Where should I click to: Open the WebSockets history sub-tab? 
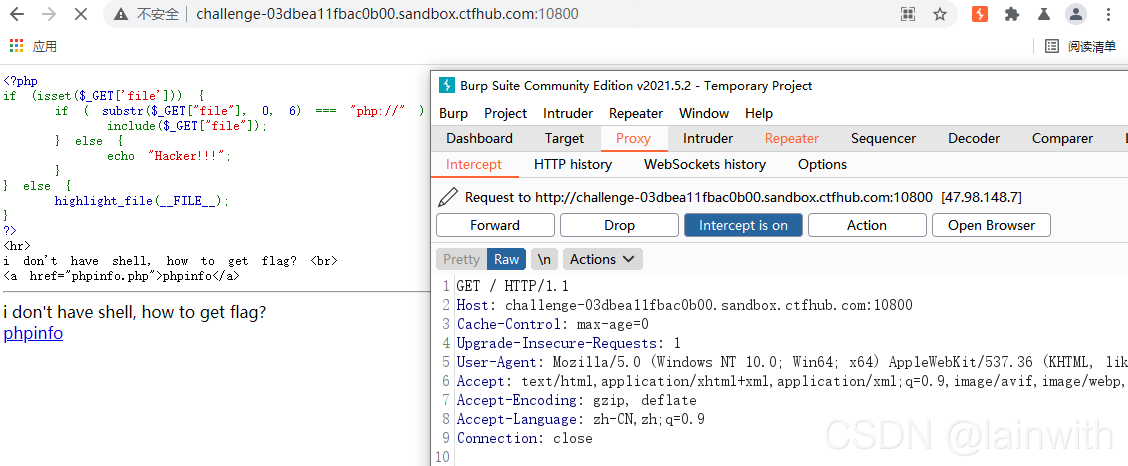(x=705, y=164)
